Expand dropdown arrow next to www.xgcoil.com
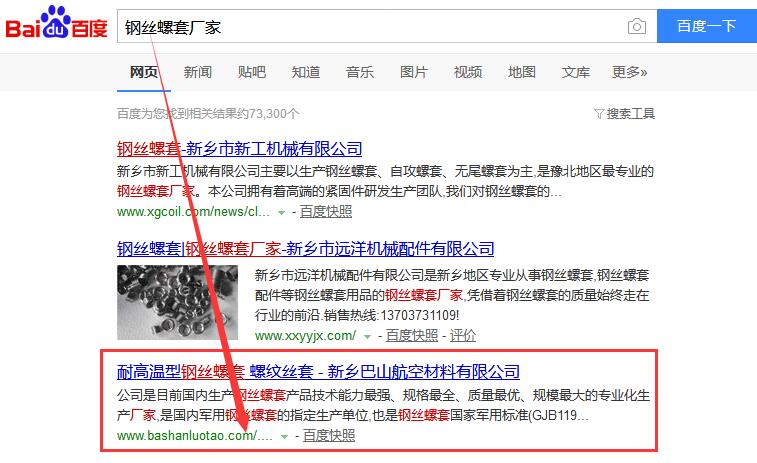Viewport: 757px width, 463px height. point(282,212)
